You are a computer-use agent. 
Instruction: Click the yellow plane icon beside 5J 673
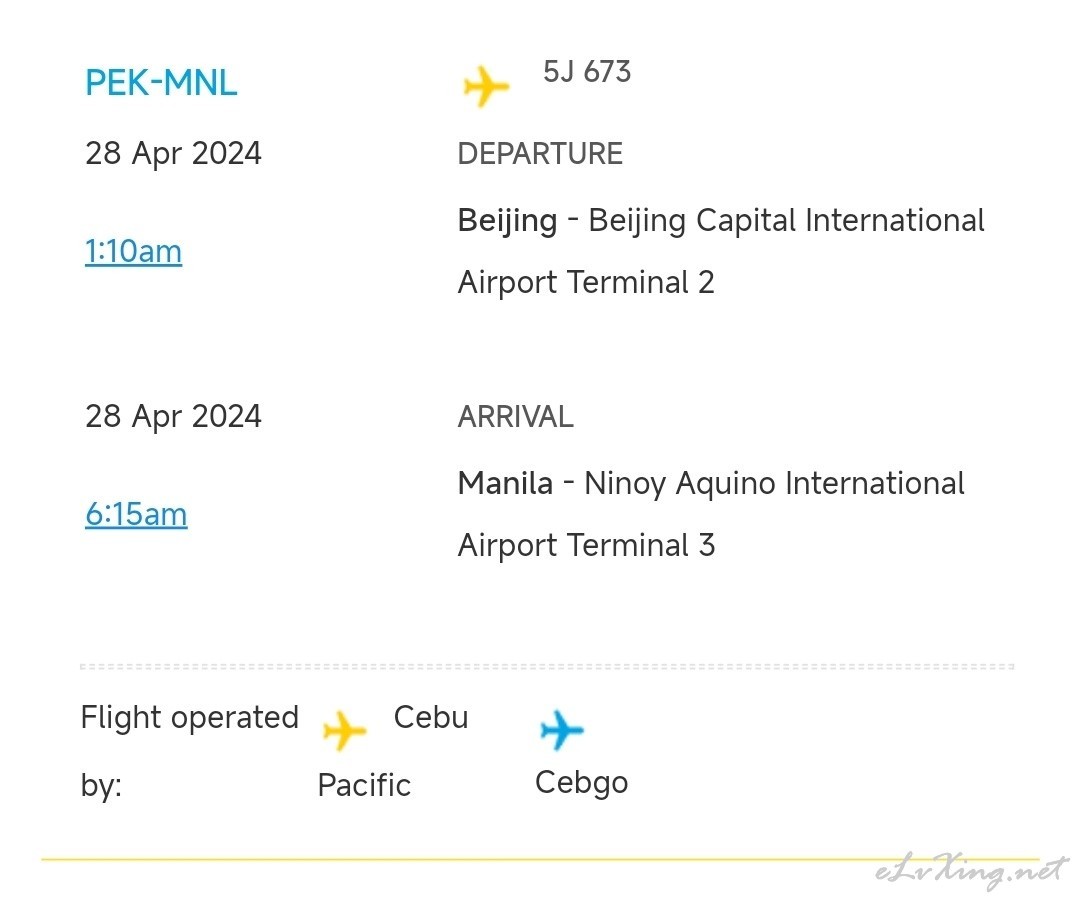[486, 86]
